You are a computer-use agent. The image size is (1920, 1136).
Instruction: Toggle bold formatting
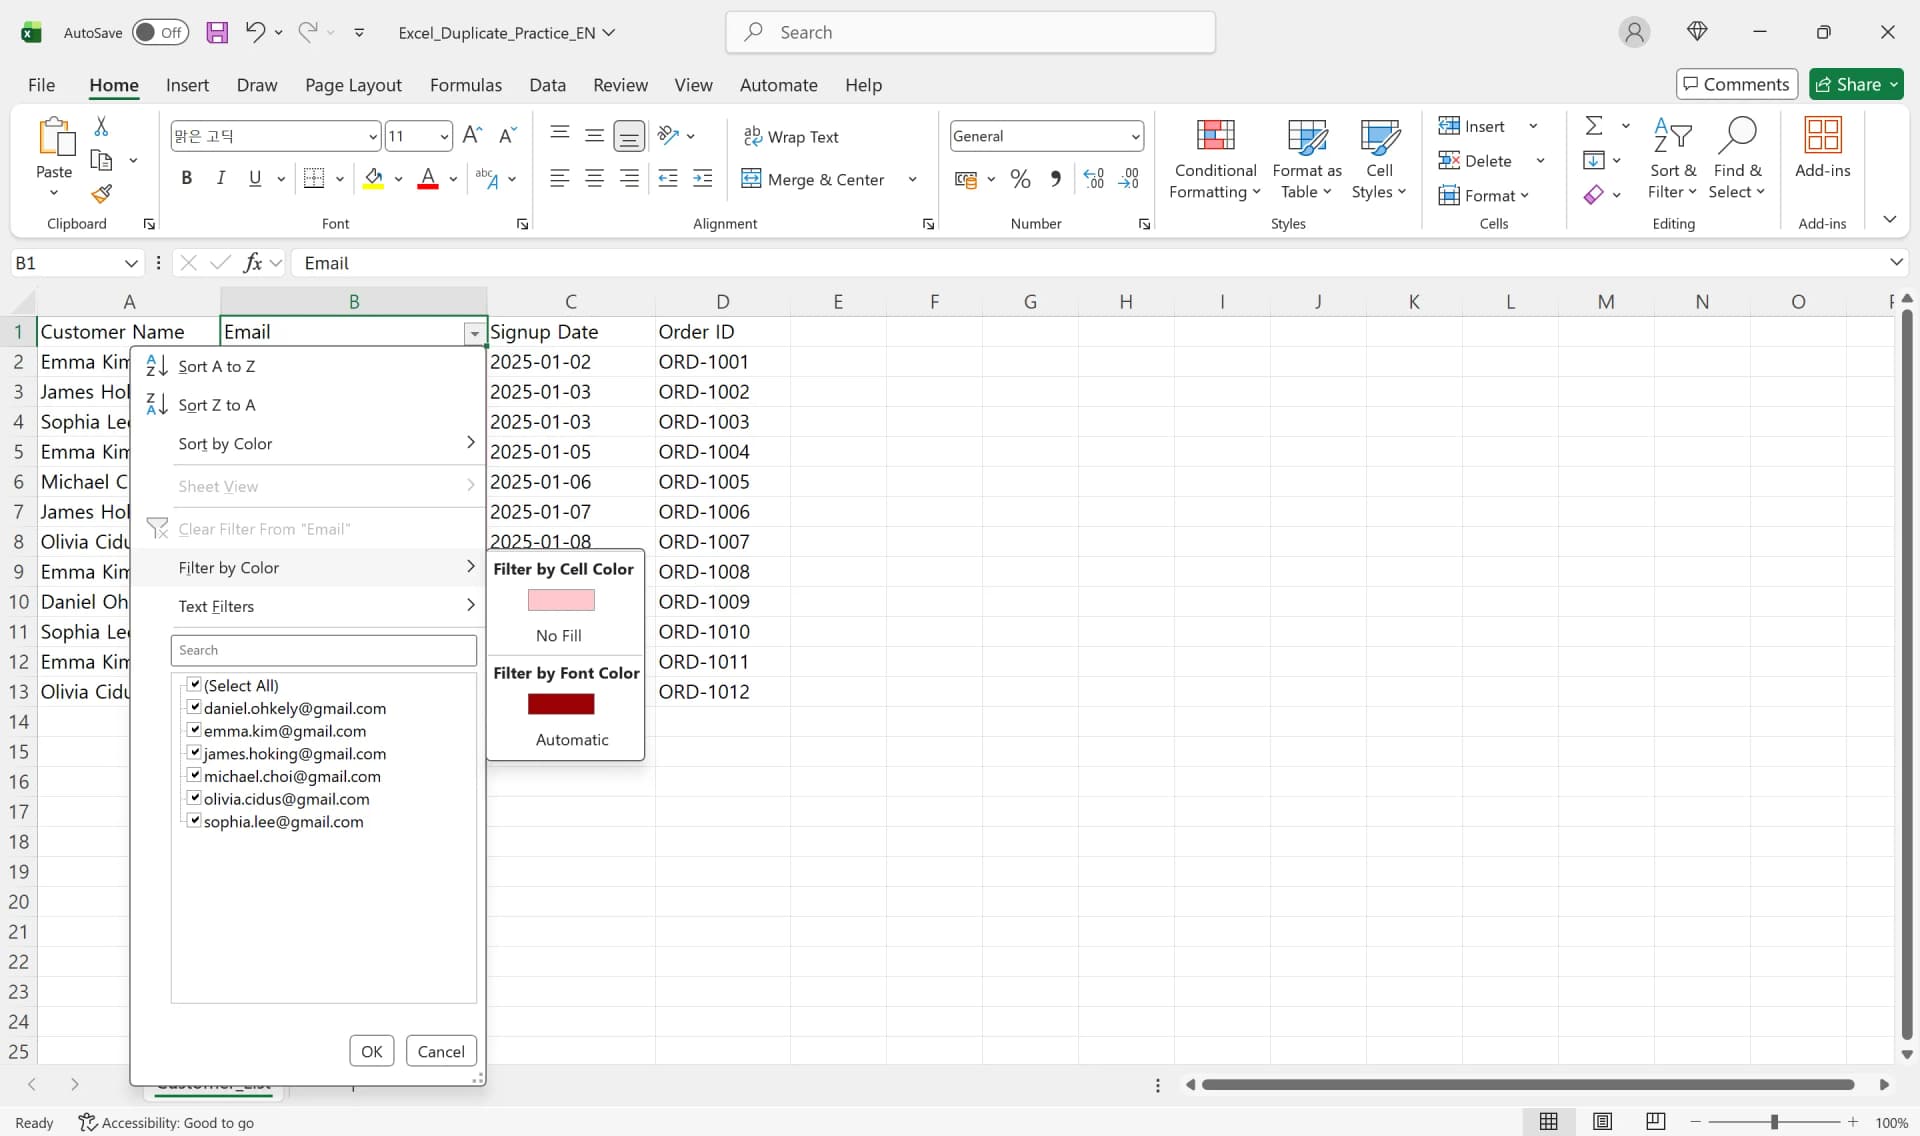186,177
